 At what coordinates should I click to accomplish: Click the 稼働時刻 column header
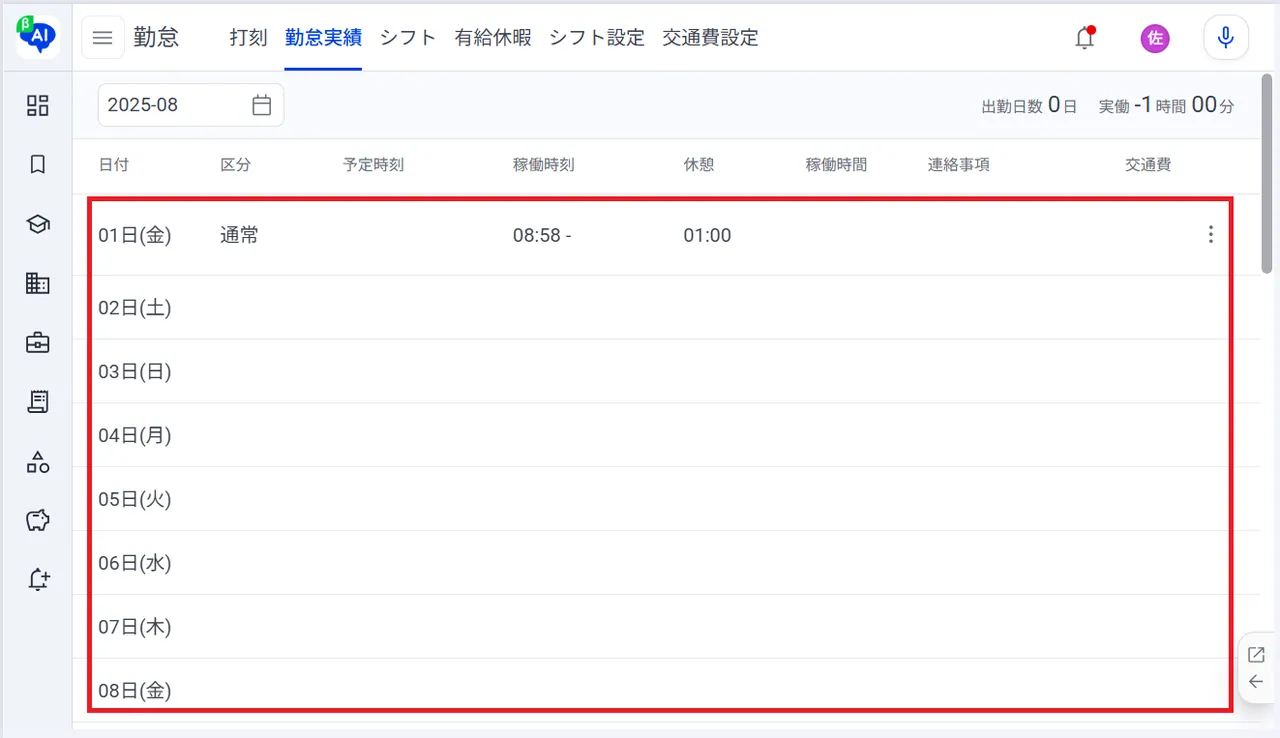[x=544, y=165]
